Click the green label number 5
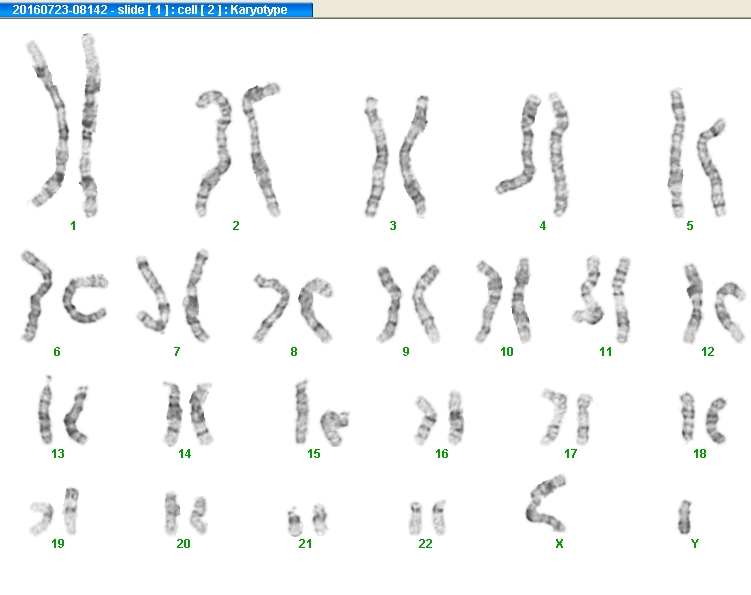This screenshot has width=751, height=595. point(690,226)
